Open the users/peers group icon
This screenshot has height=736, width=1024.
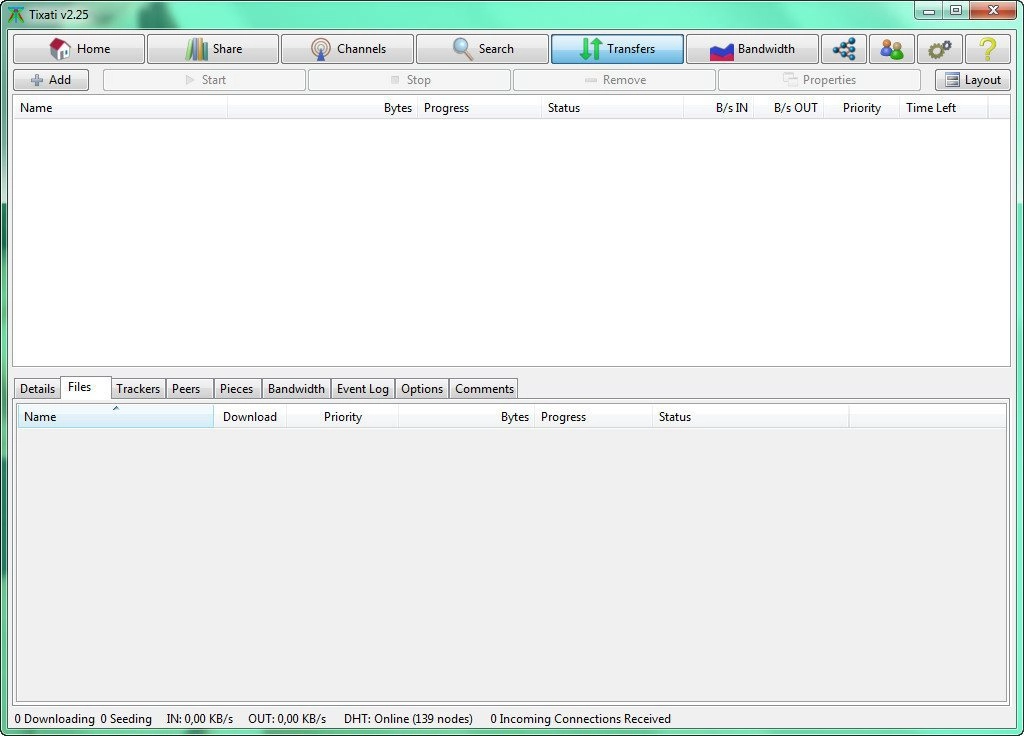click(891, 49)
